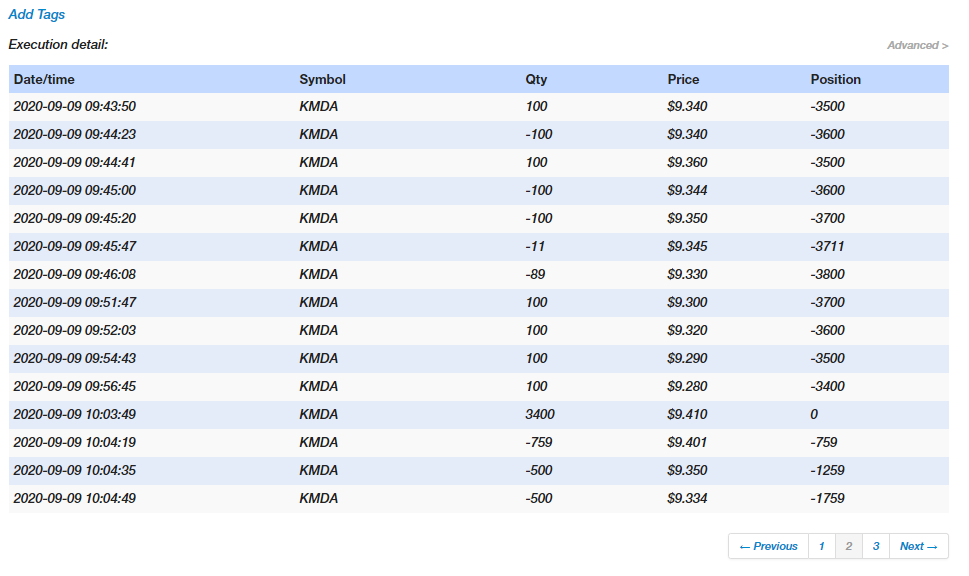Click the Price column header
This screenshot has height=576, width=969.
click(x=683, y=79)
